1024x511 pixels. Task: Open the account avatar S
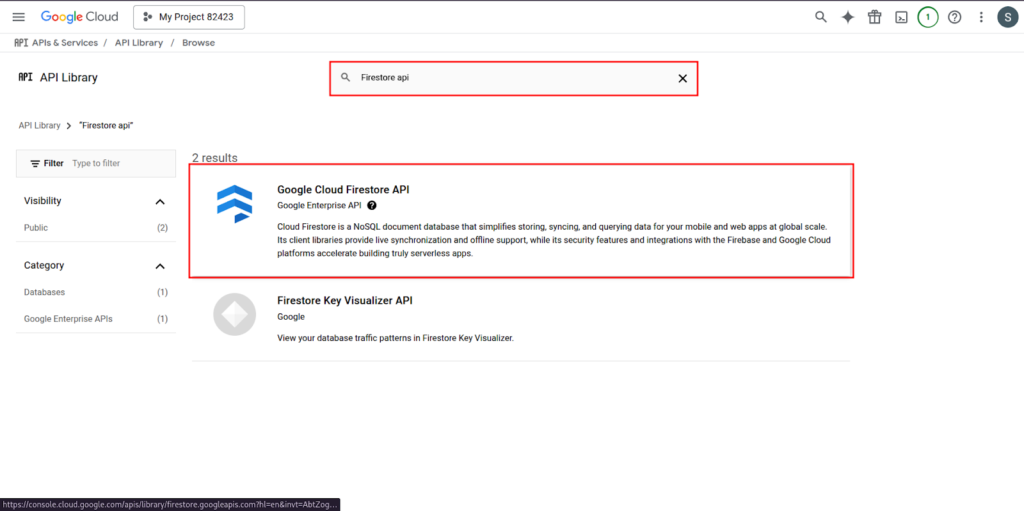pyautogui.click(x=1008, y=17)
